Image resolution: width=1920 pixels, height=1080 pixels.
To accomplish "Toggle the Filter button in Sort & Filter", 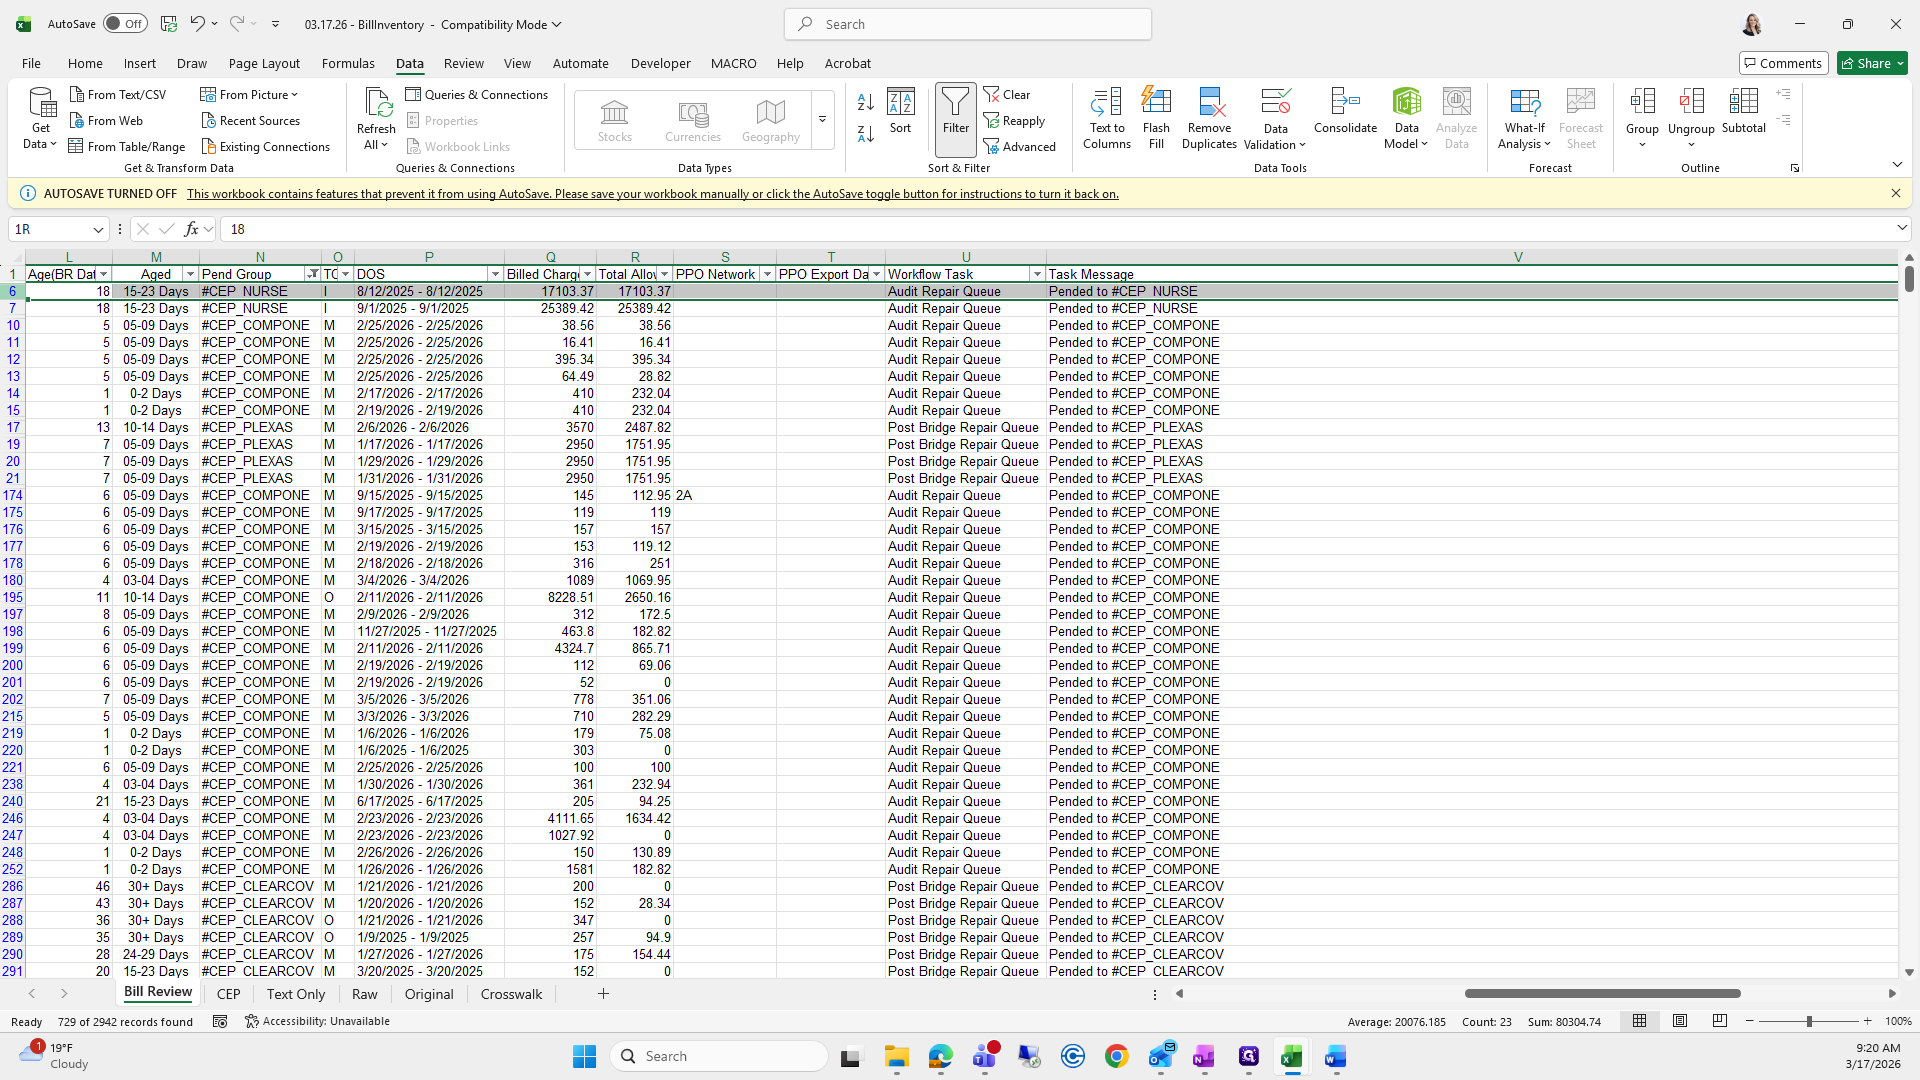I will pyautogui.click(x=955, y=110).
